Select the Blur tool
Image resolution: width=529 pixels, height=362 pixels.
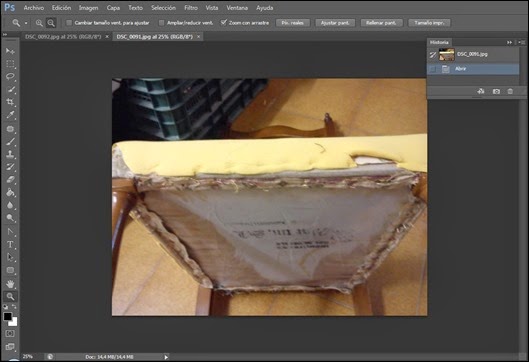(x=10, y=205)
